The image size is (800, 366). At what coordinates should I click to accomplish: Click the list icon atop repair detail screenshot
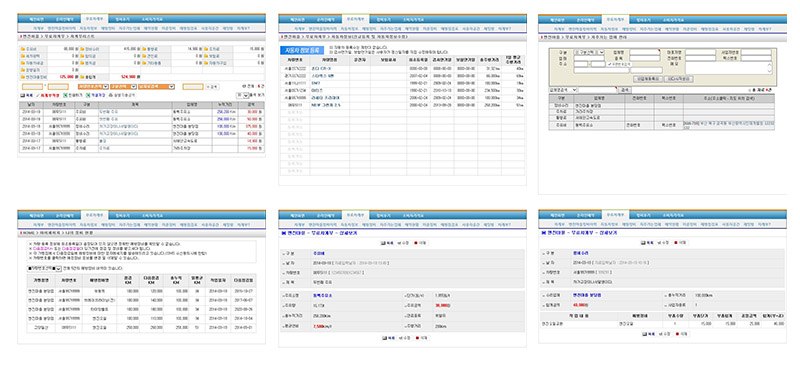[643, 242]
